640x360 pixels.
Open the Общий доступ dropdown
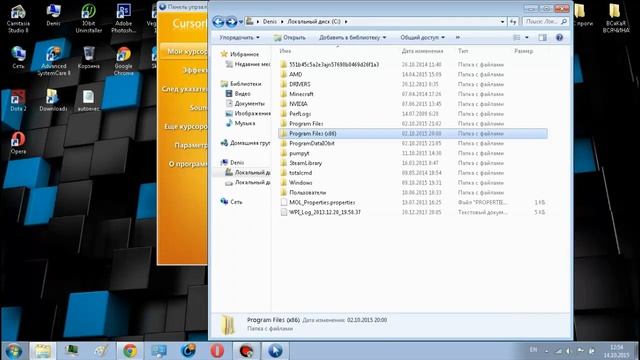click(422, 38)
